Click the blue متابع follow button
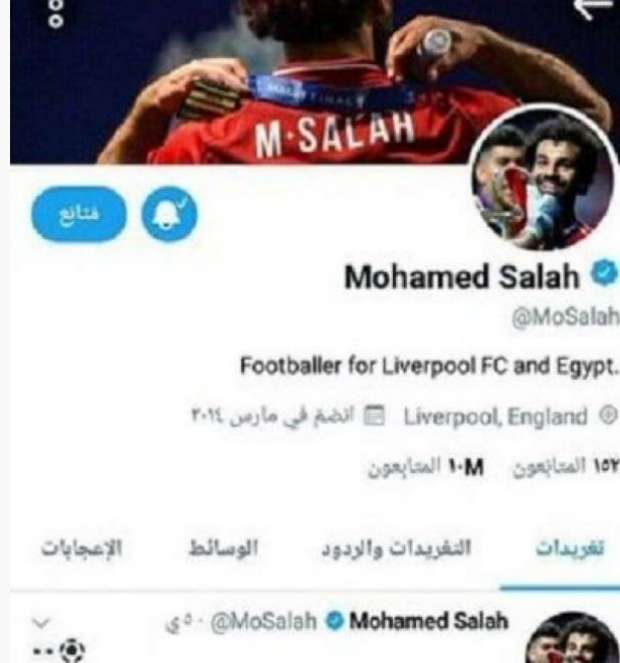Image resolution: width=620 pixels, height=663 pixels. click(79, 214)
